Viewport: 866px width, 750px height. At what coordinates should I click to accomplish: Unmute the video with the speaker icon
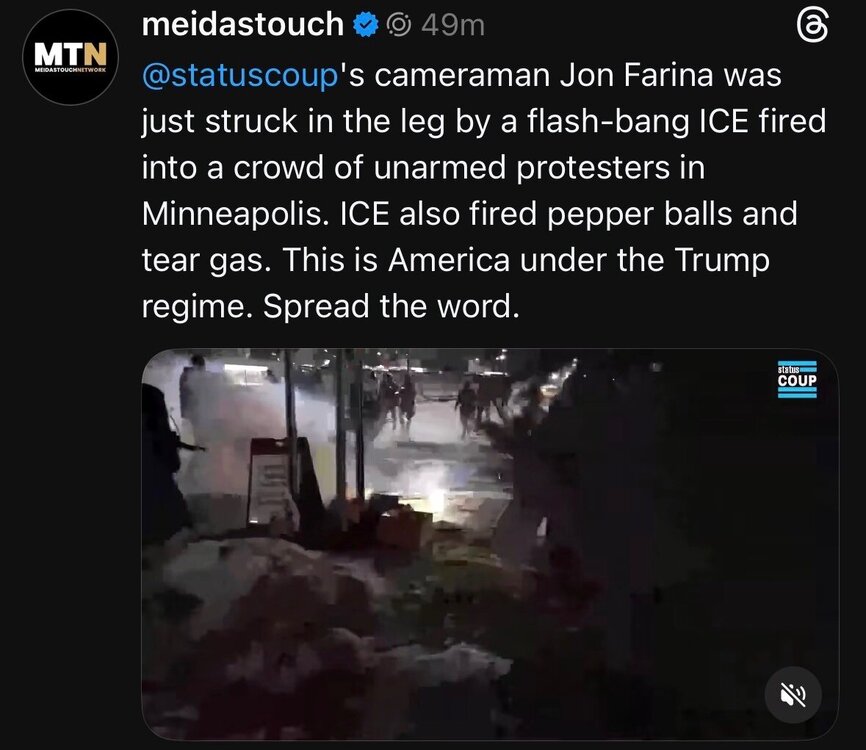(793, 695)
